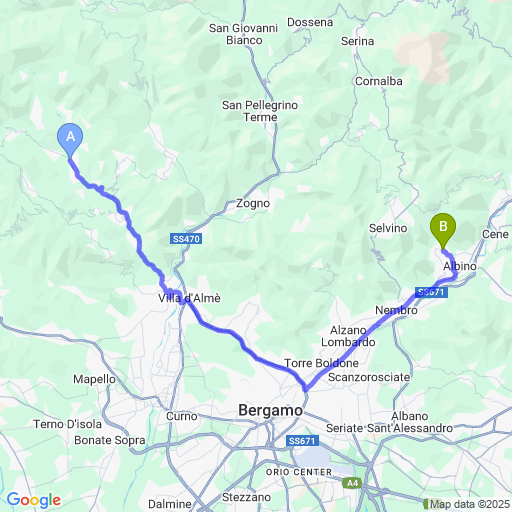
Task: Select the Albino town label
Action: [x=460, y=266]
